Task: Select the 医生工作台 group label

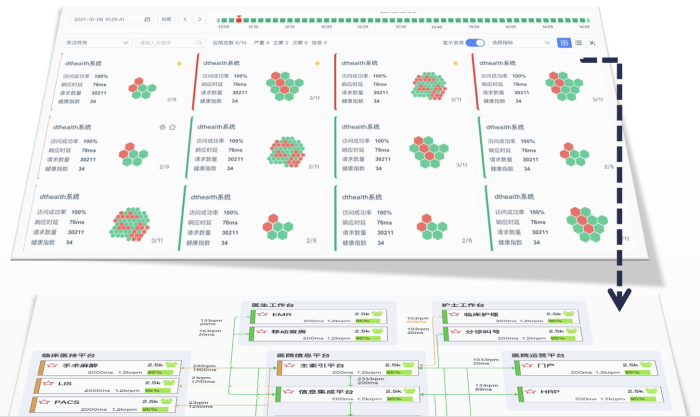Action: coord(272,305)
